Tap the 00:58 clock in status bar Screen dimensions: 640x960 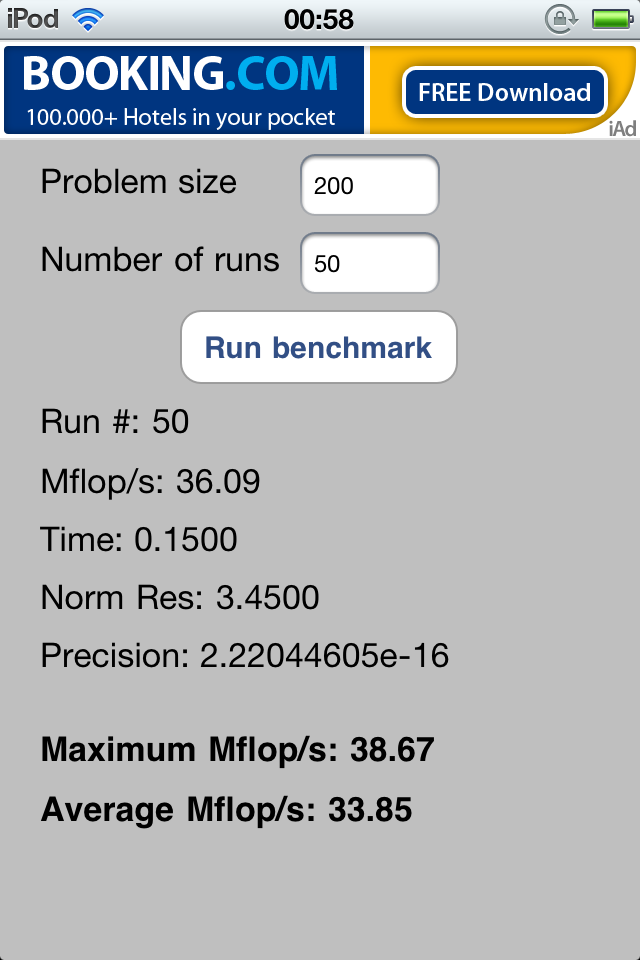(318, 20)
